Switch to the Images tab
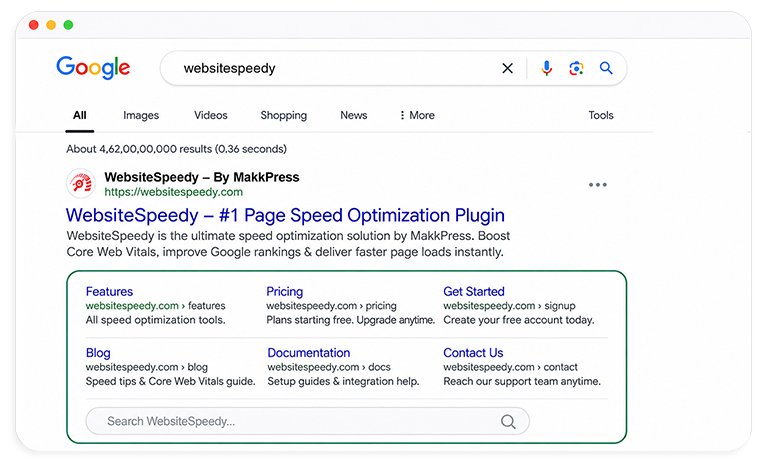Screen dimensions: 768x462 [141, 115]
